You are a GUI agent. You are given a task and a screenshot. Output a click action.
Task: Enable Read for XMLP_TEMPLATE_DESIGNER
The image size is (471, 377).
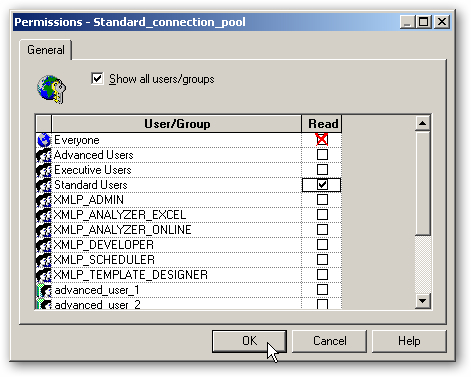pyautogui.click(x=322, y=275)
